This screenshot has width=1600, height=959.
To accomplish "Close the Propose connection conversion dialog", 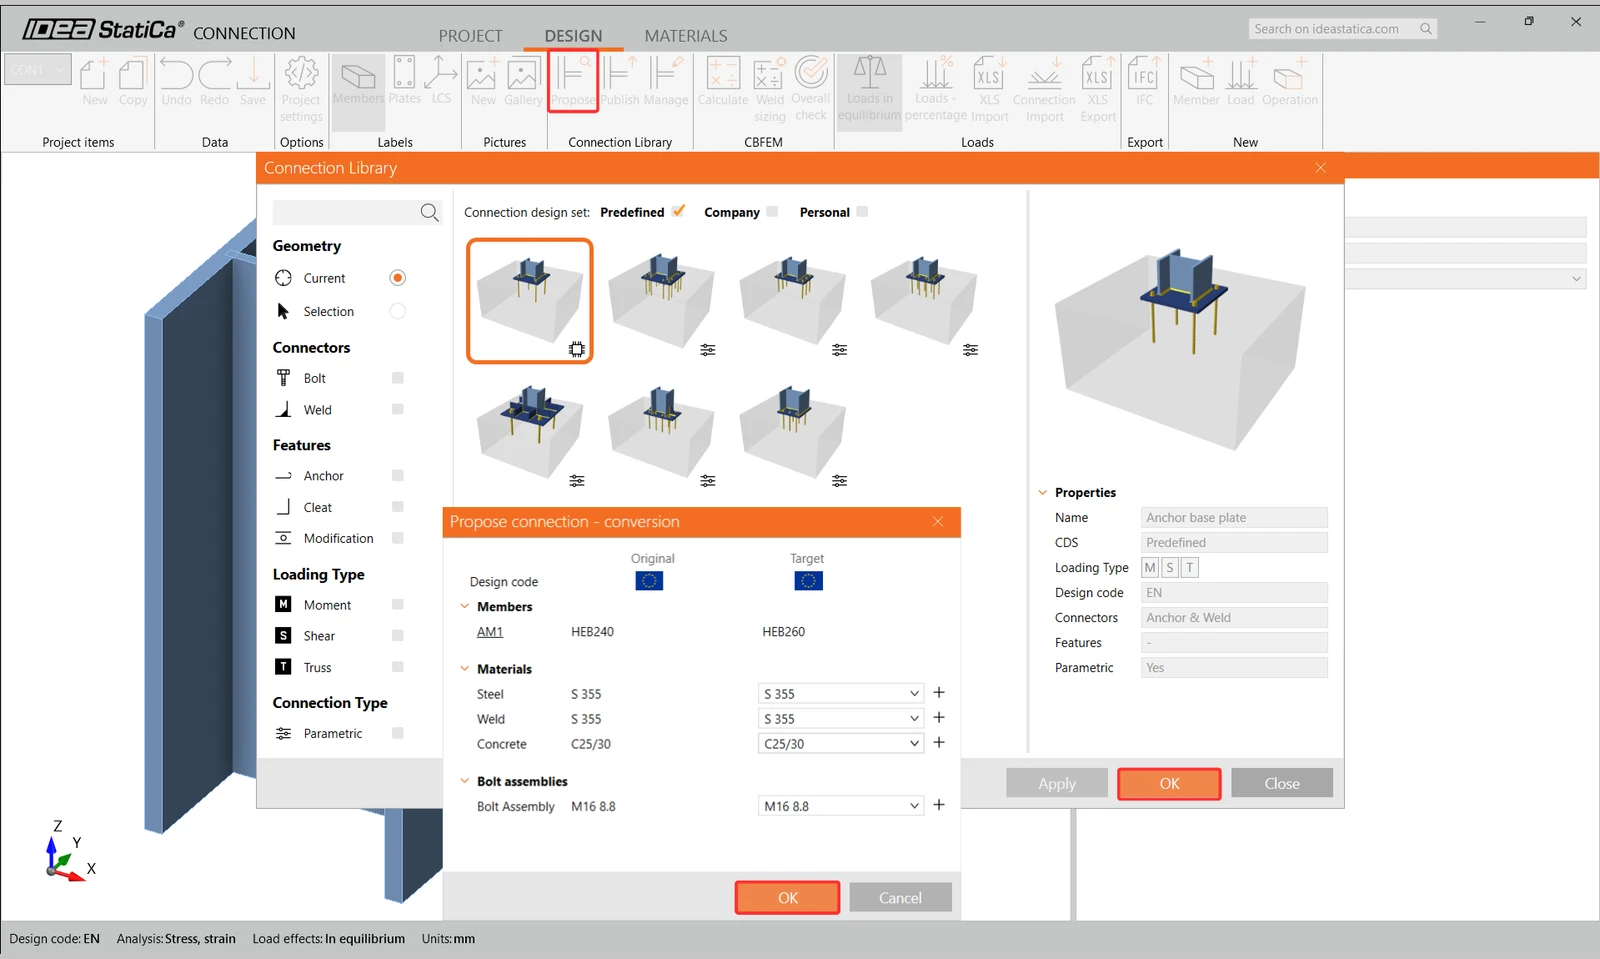I will (x=938, y=521).
